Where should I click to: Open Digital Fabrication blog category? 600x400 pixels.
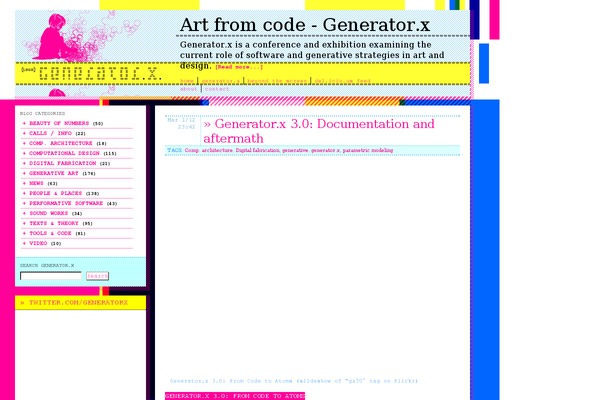[62, 163]
